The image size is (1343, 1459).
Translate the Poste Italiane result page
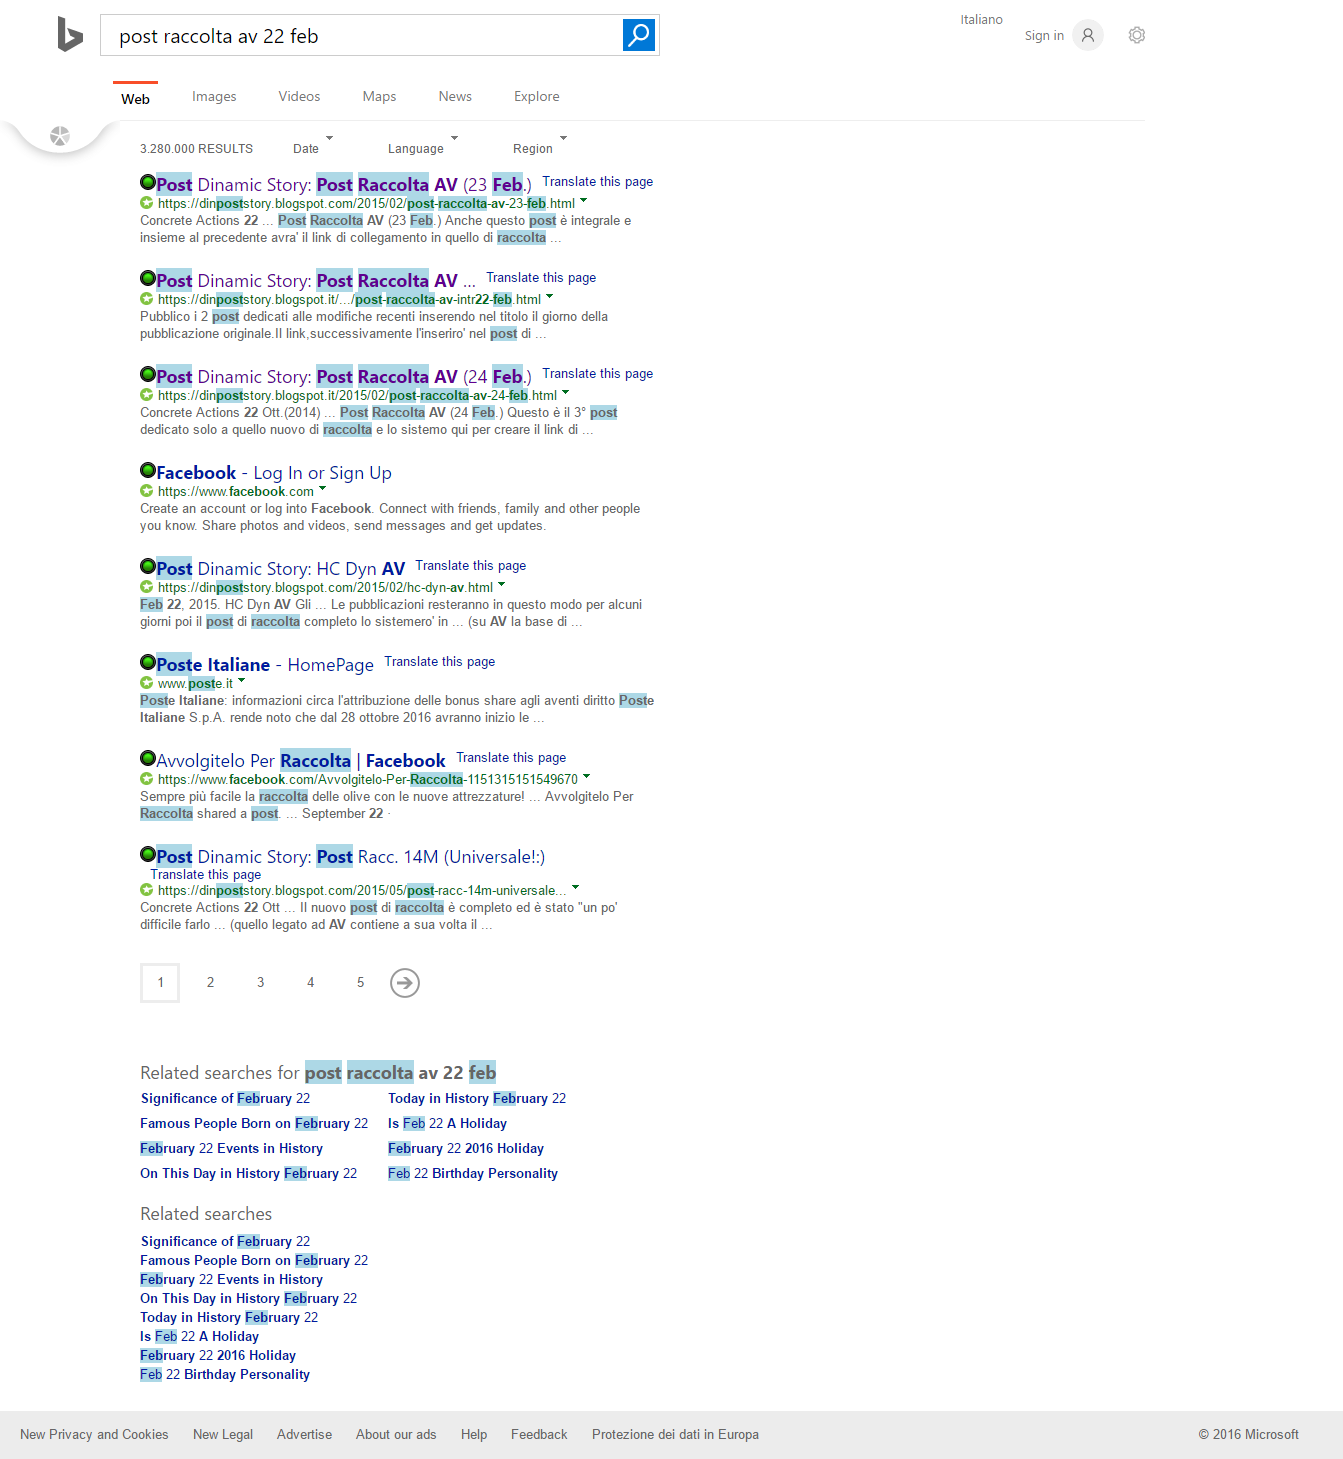440,662
